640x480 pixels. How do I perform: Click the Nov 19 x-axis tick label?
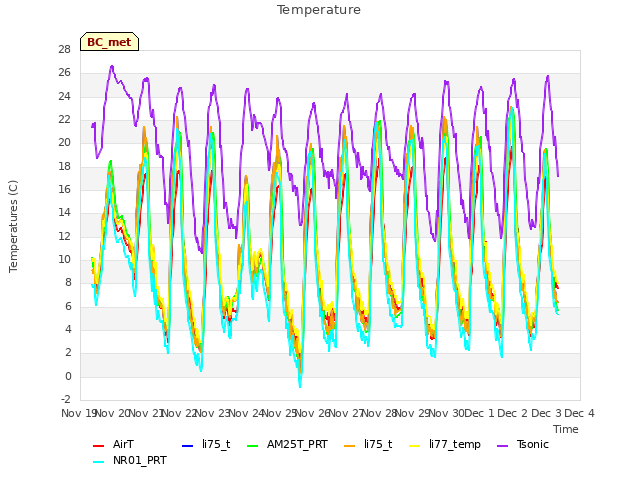pyautogui.click(x=79, y=413)
